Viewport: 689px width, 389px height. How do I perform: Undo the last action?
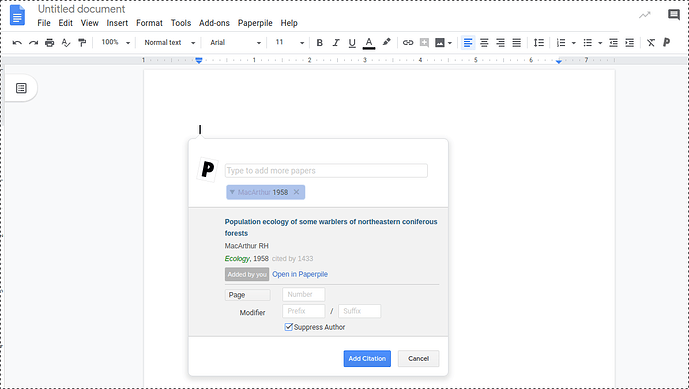coord(17,43)
